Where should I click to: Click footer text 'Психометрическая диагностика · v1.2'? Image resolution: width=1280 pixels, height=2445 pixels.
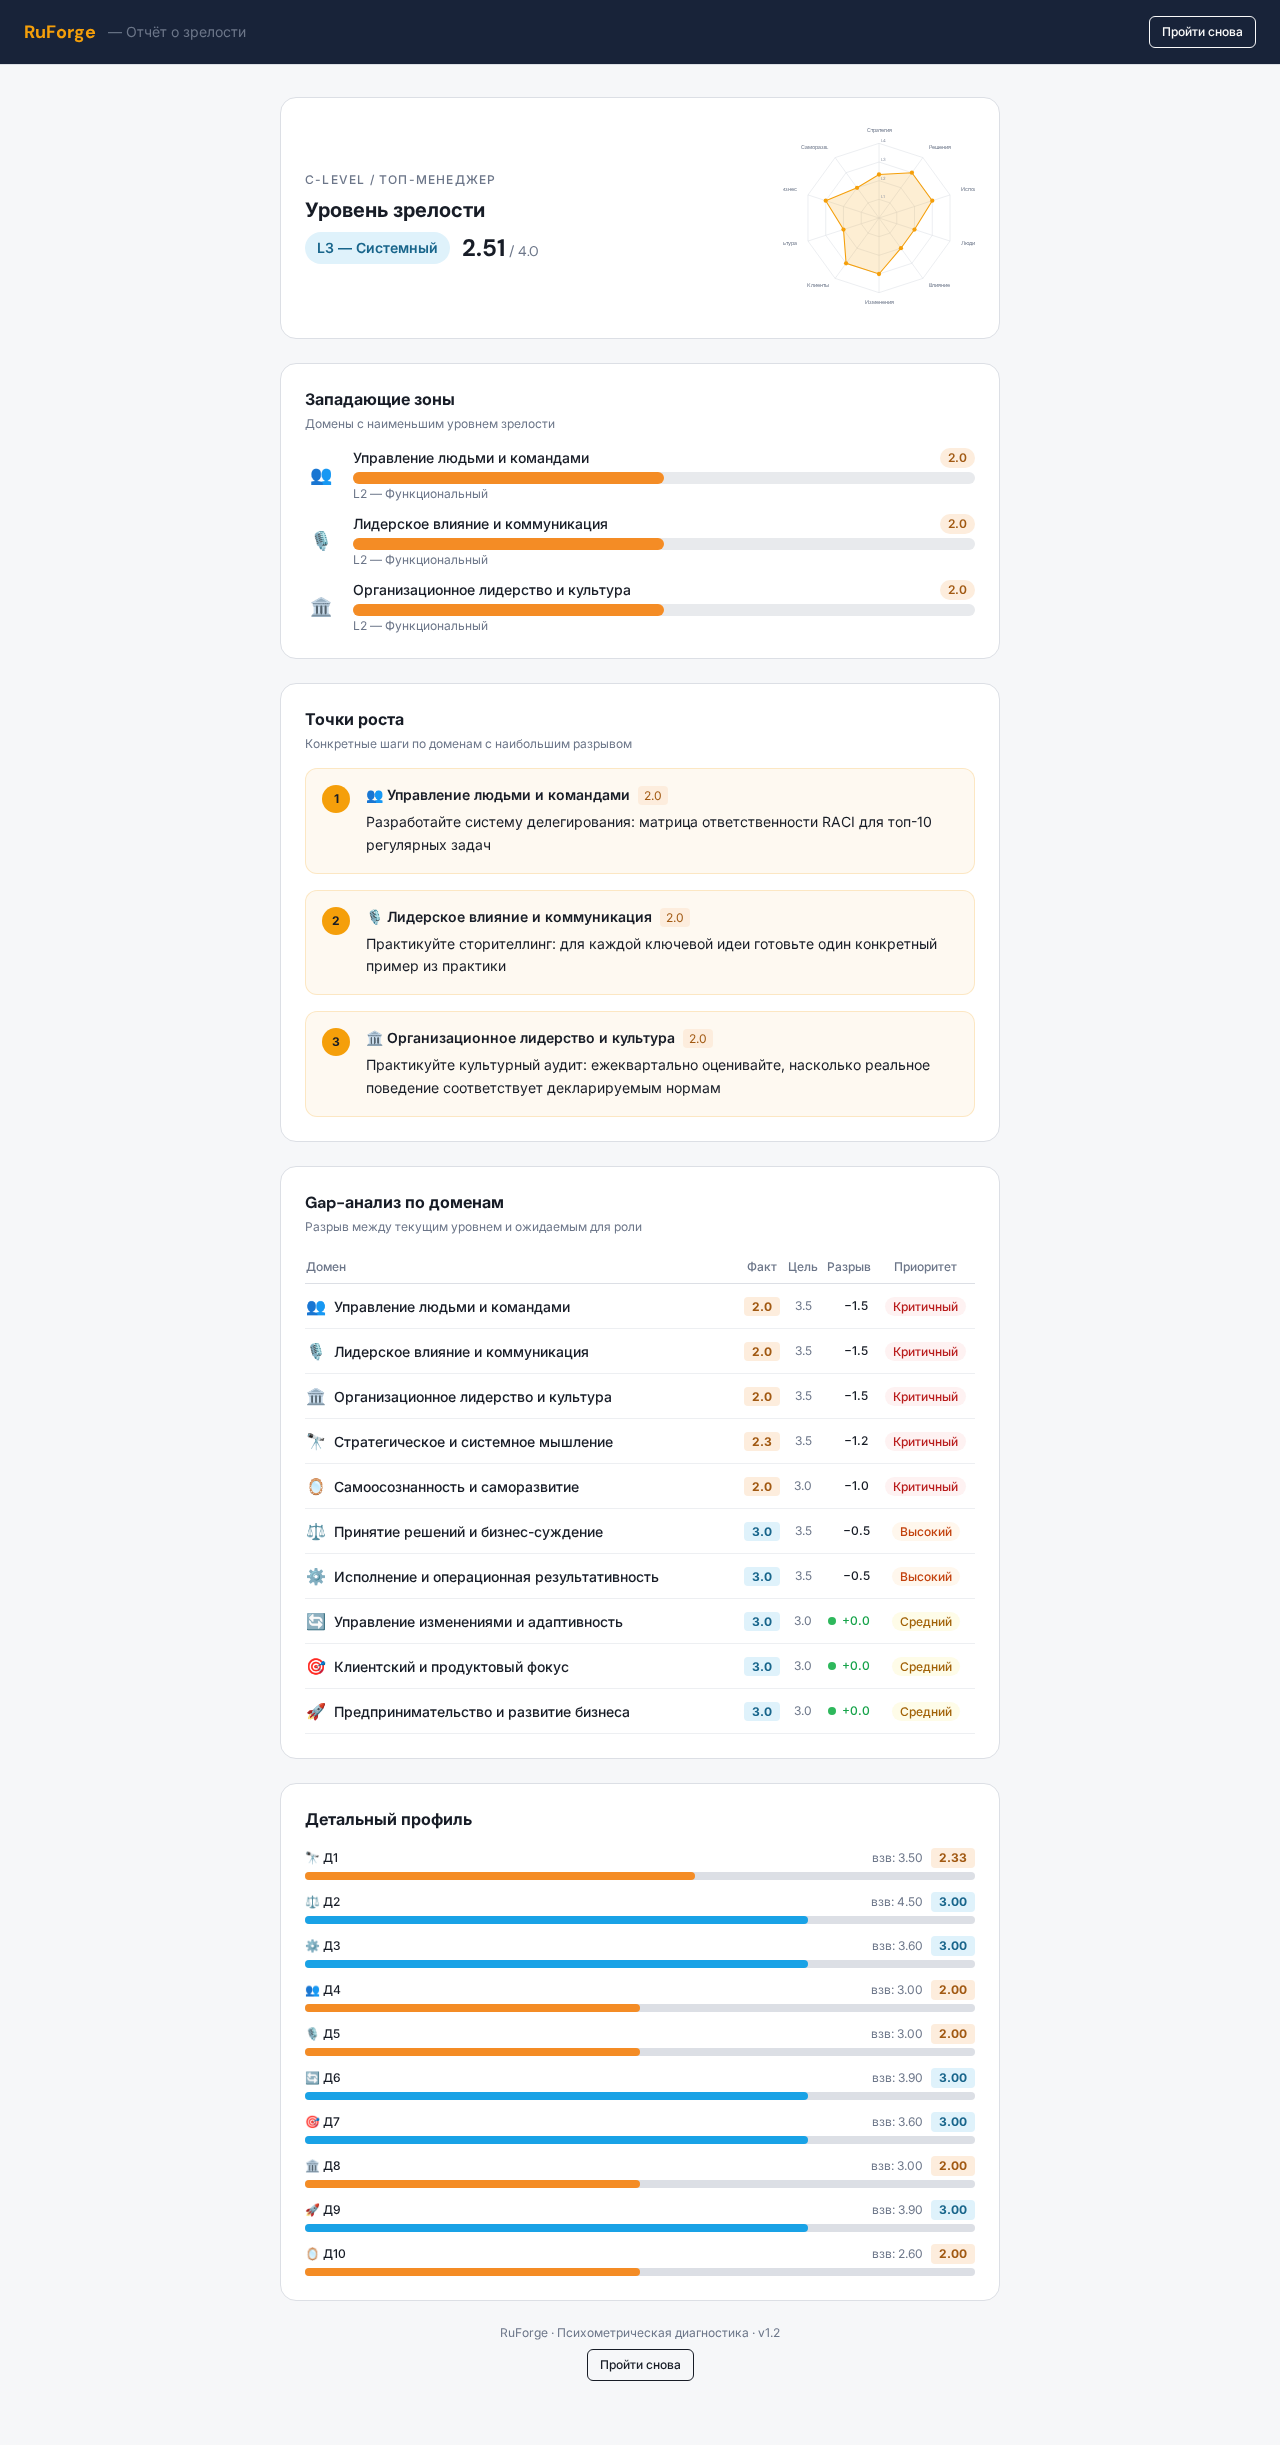point(668,2333)
